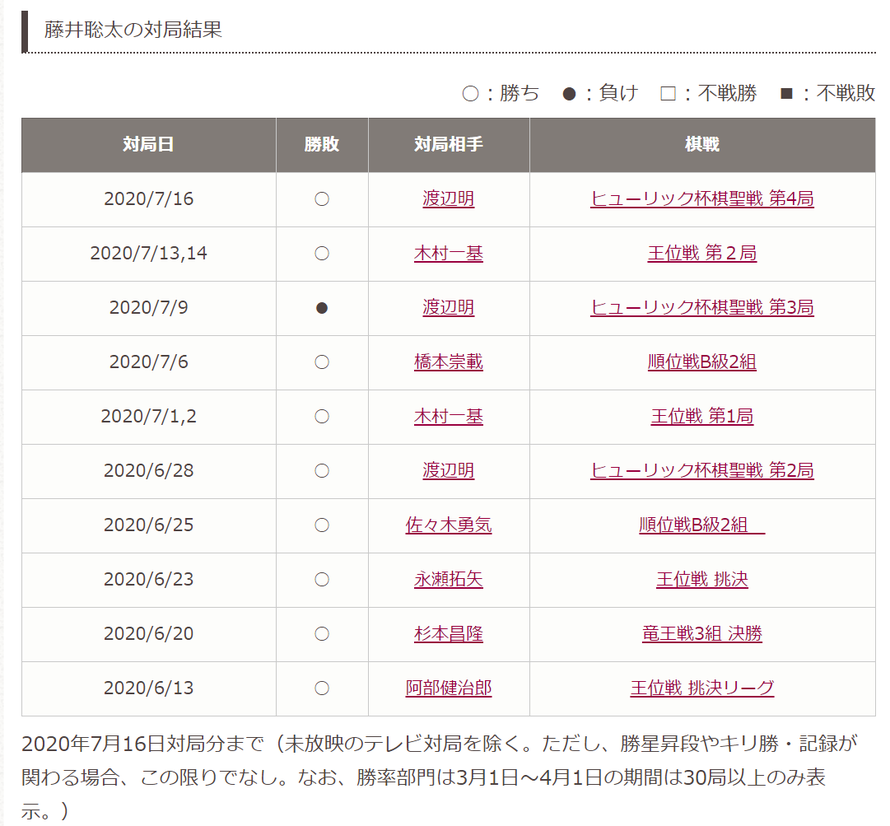The height and width of the screenshot is (826, 890).
Task: Click the 棋戦 column header
Action: point(702,145)
